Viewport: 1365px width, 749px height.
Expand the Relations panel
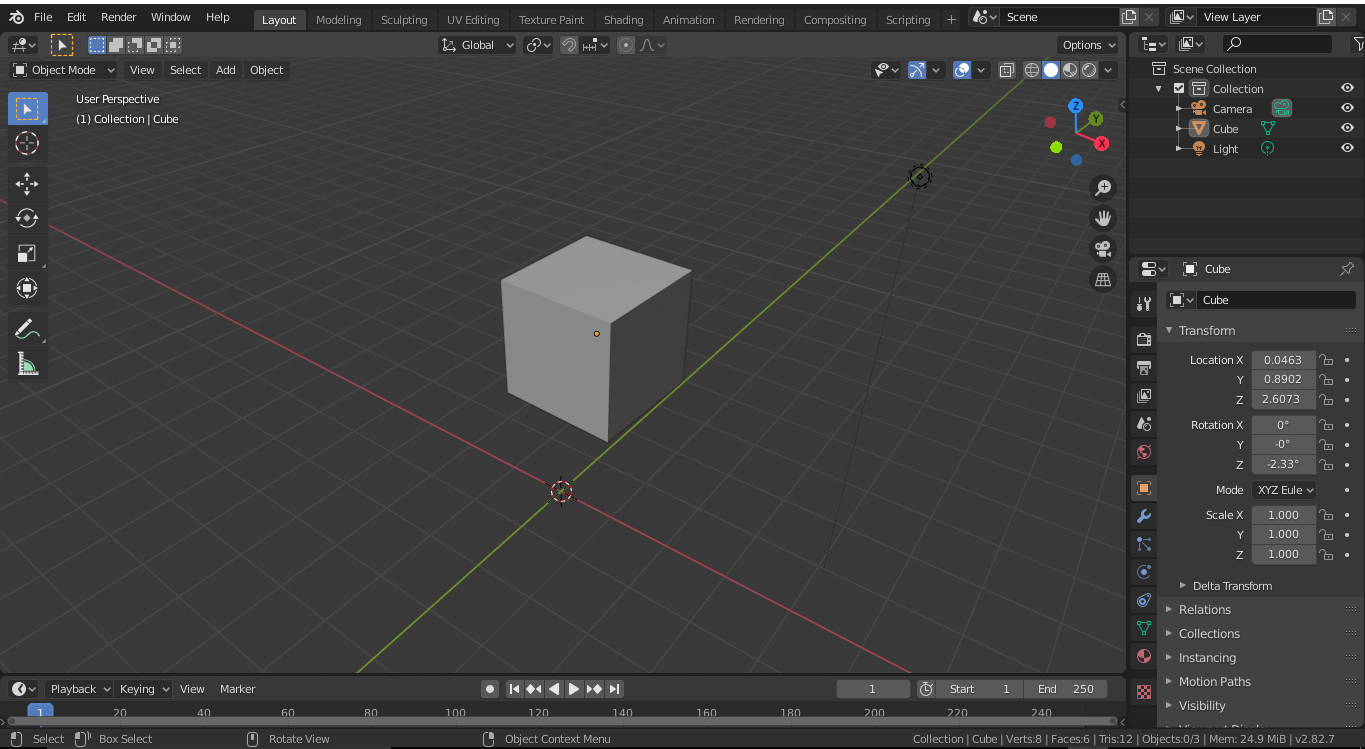tap(1205, 610)
